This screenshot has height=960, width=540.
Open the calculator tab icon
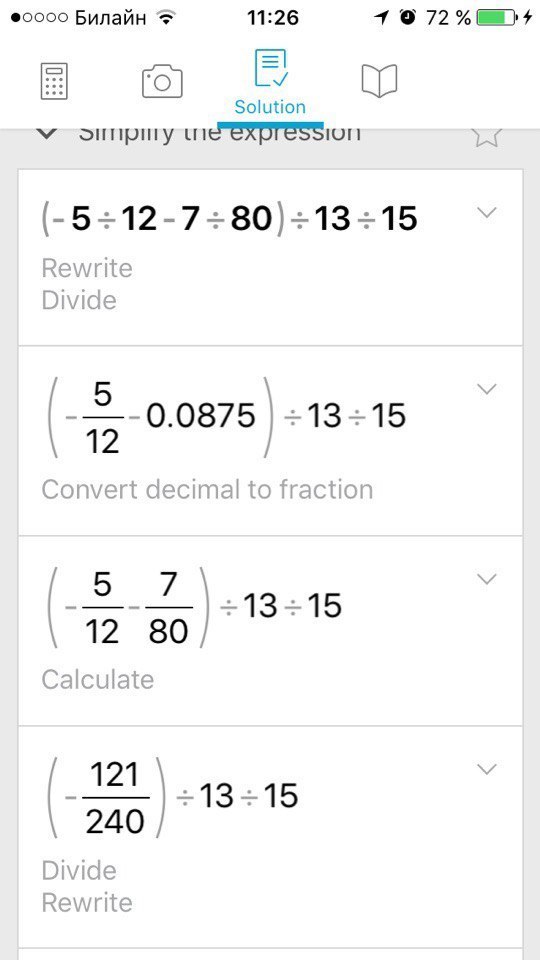[55, 82]
